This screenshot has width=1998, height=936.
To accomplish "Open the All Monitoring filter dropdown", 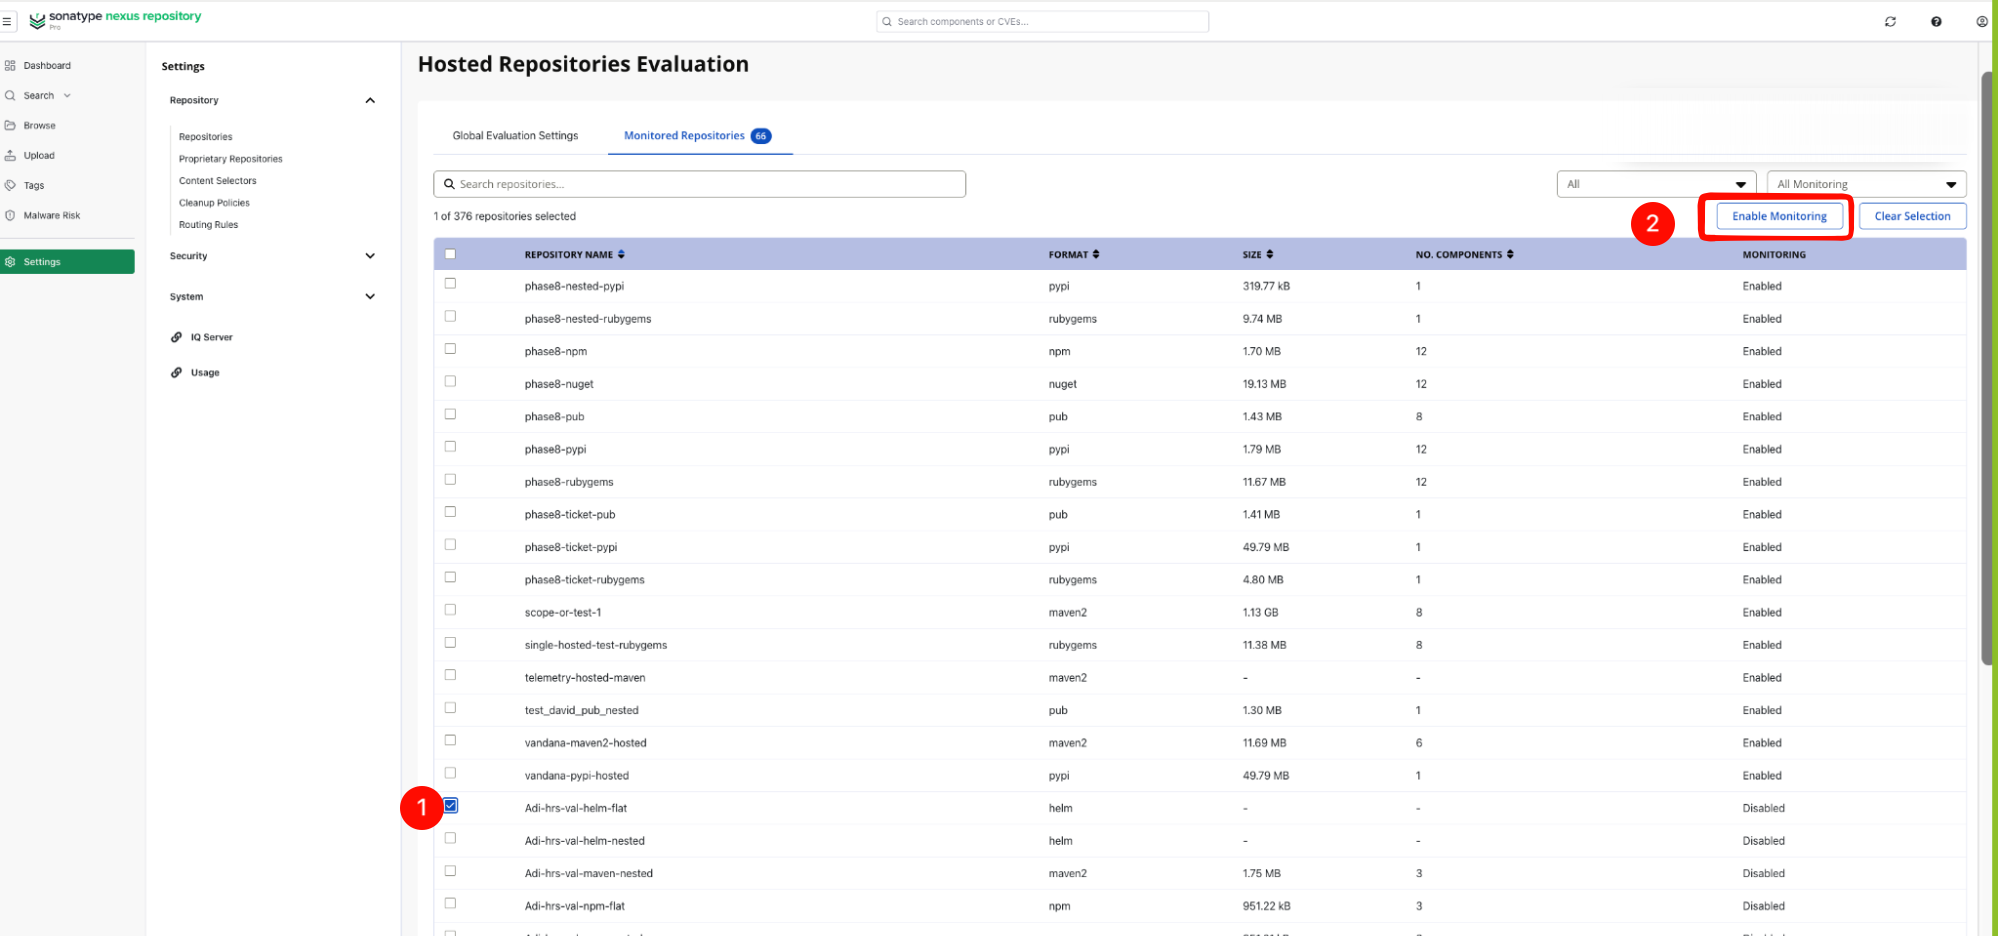I will click(x=1866, y=184).
